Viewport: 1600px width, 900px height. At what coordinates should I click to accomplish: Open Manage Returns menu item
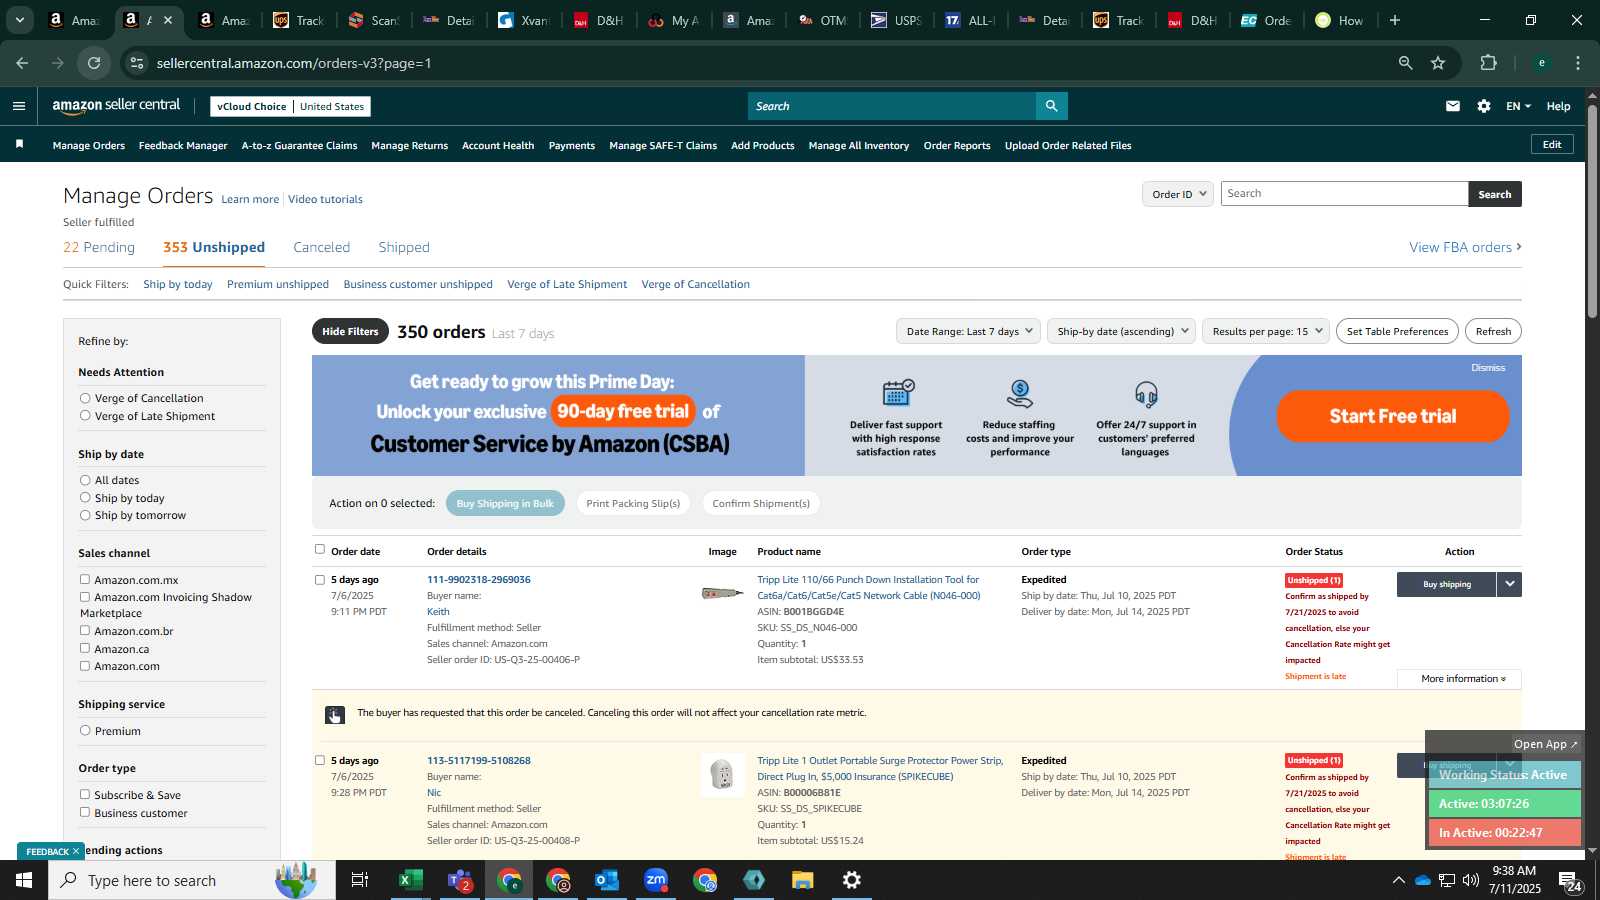pyautogui.click(x=410, y=146)
